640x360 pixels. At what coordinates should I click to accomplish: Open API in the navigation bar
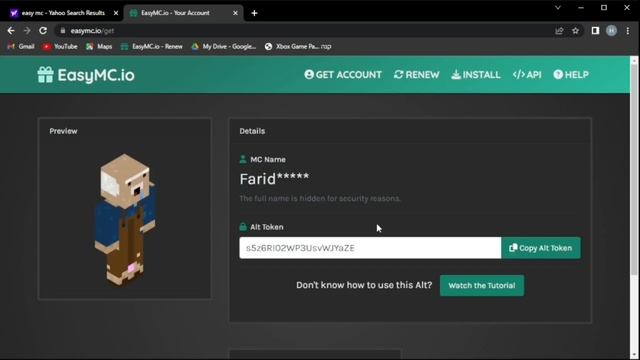527,75
